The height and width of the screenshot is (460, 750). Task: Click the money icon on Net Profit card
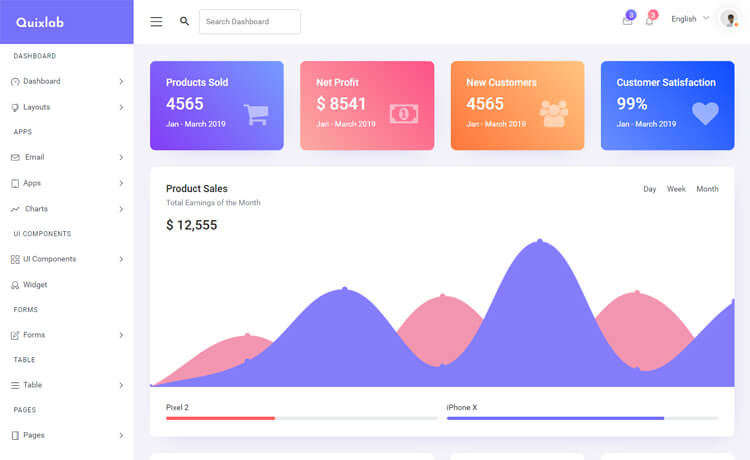[404, 114]
